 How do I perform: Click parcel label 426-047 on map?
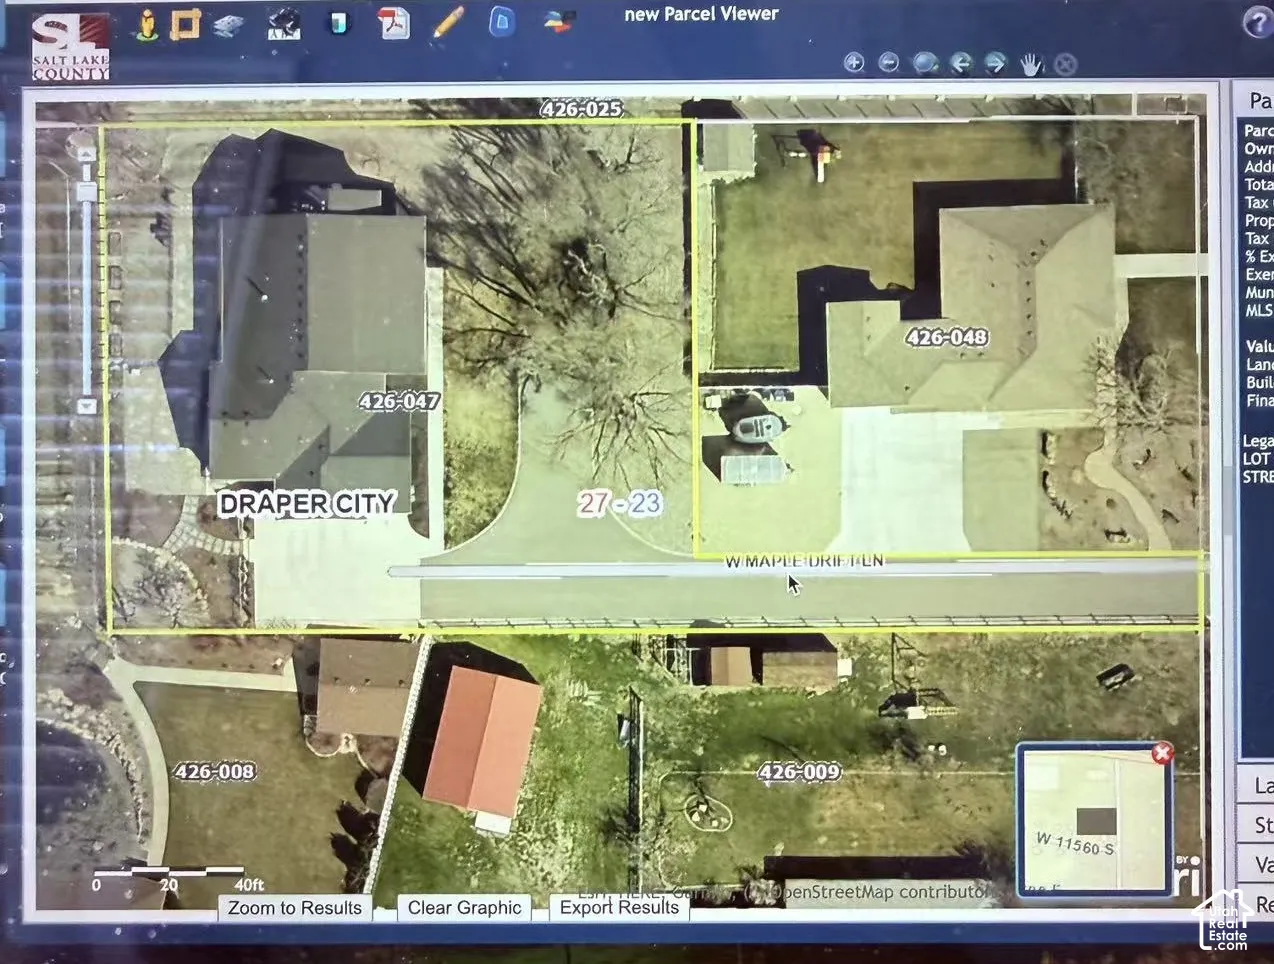[399, 401]
